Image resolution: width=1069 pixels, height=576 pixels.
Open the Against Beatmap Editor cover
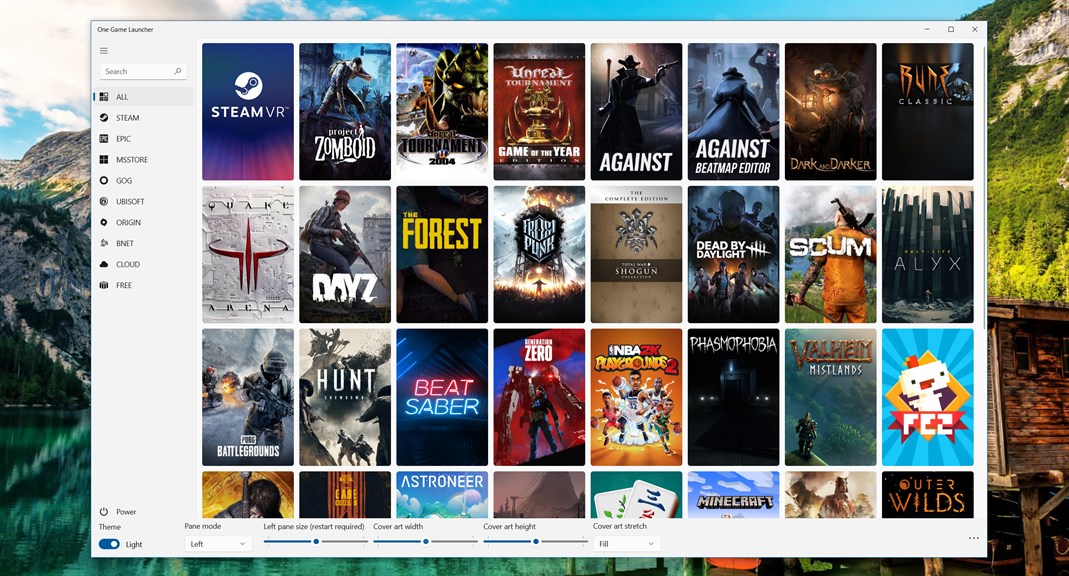tap(734, 112)
